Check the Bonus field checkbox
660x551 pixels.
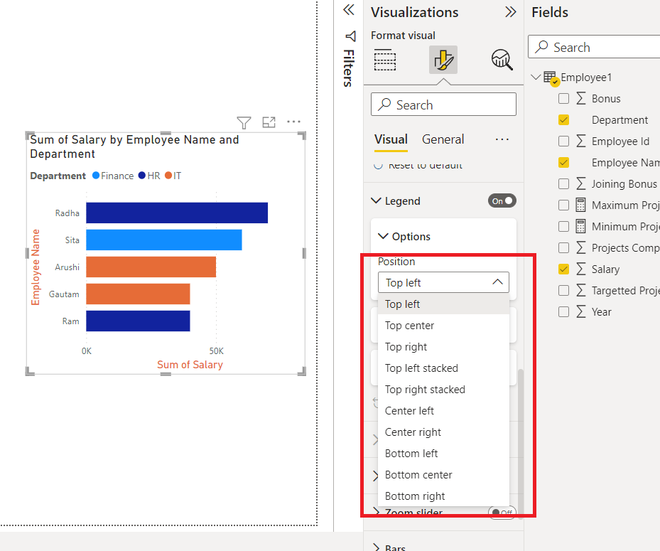click(x=563, y=98)
